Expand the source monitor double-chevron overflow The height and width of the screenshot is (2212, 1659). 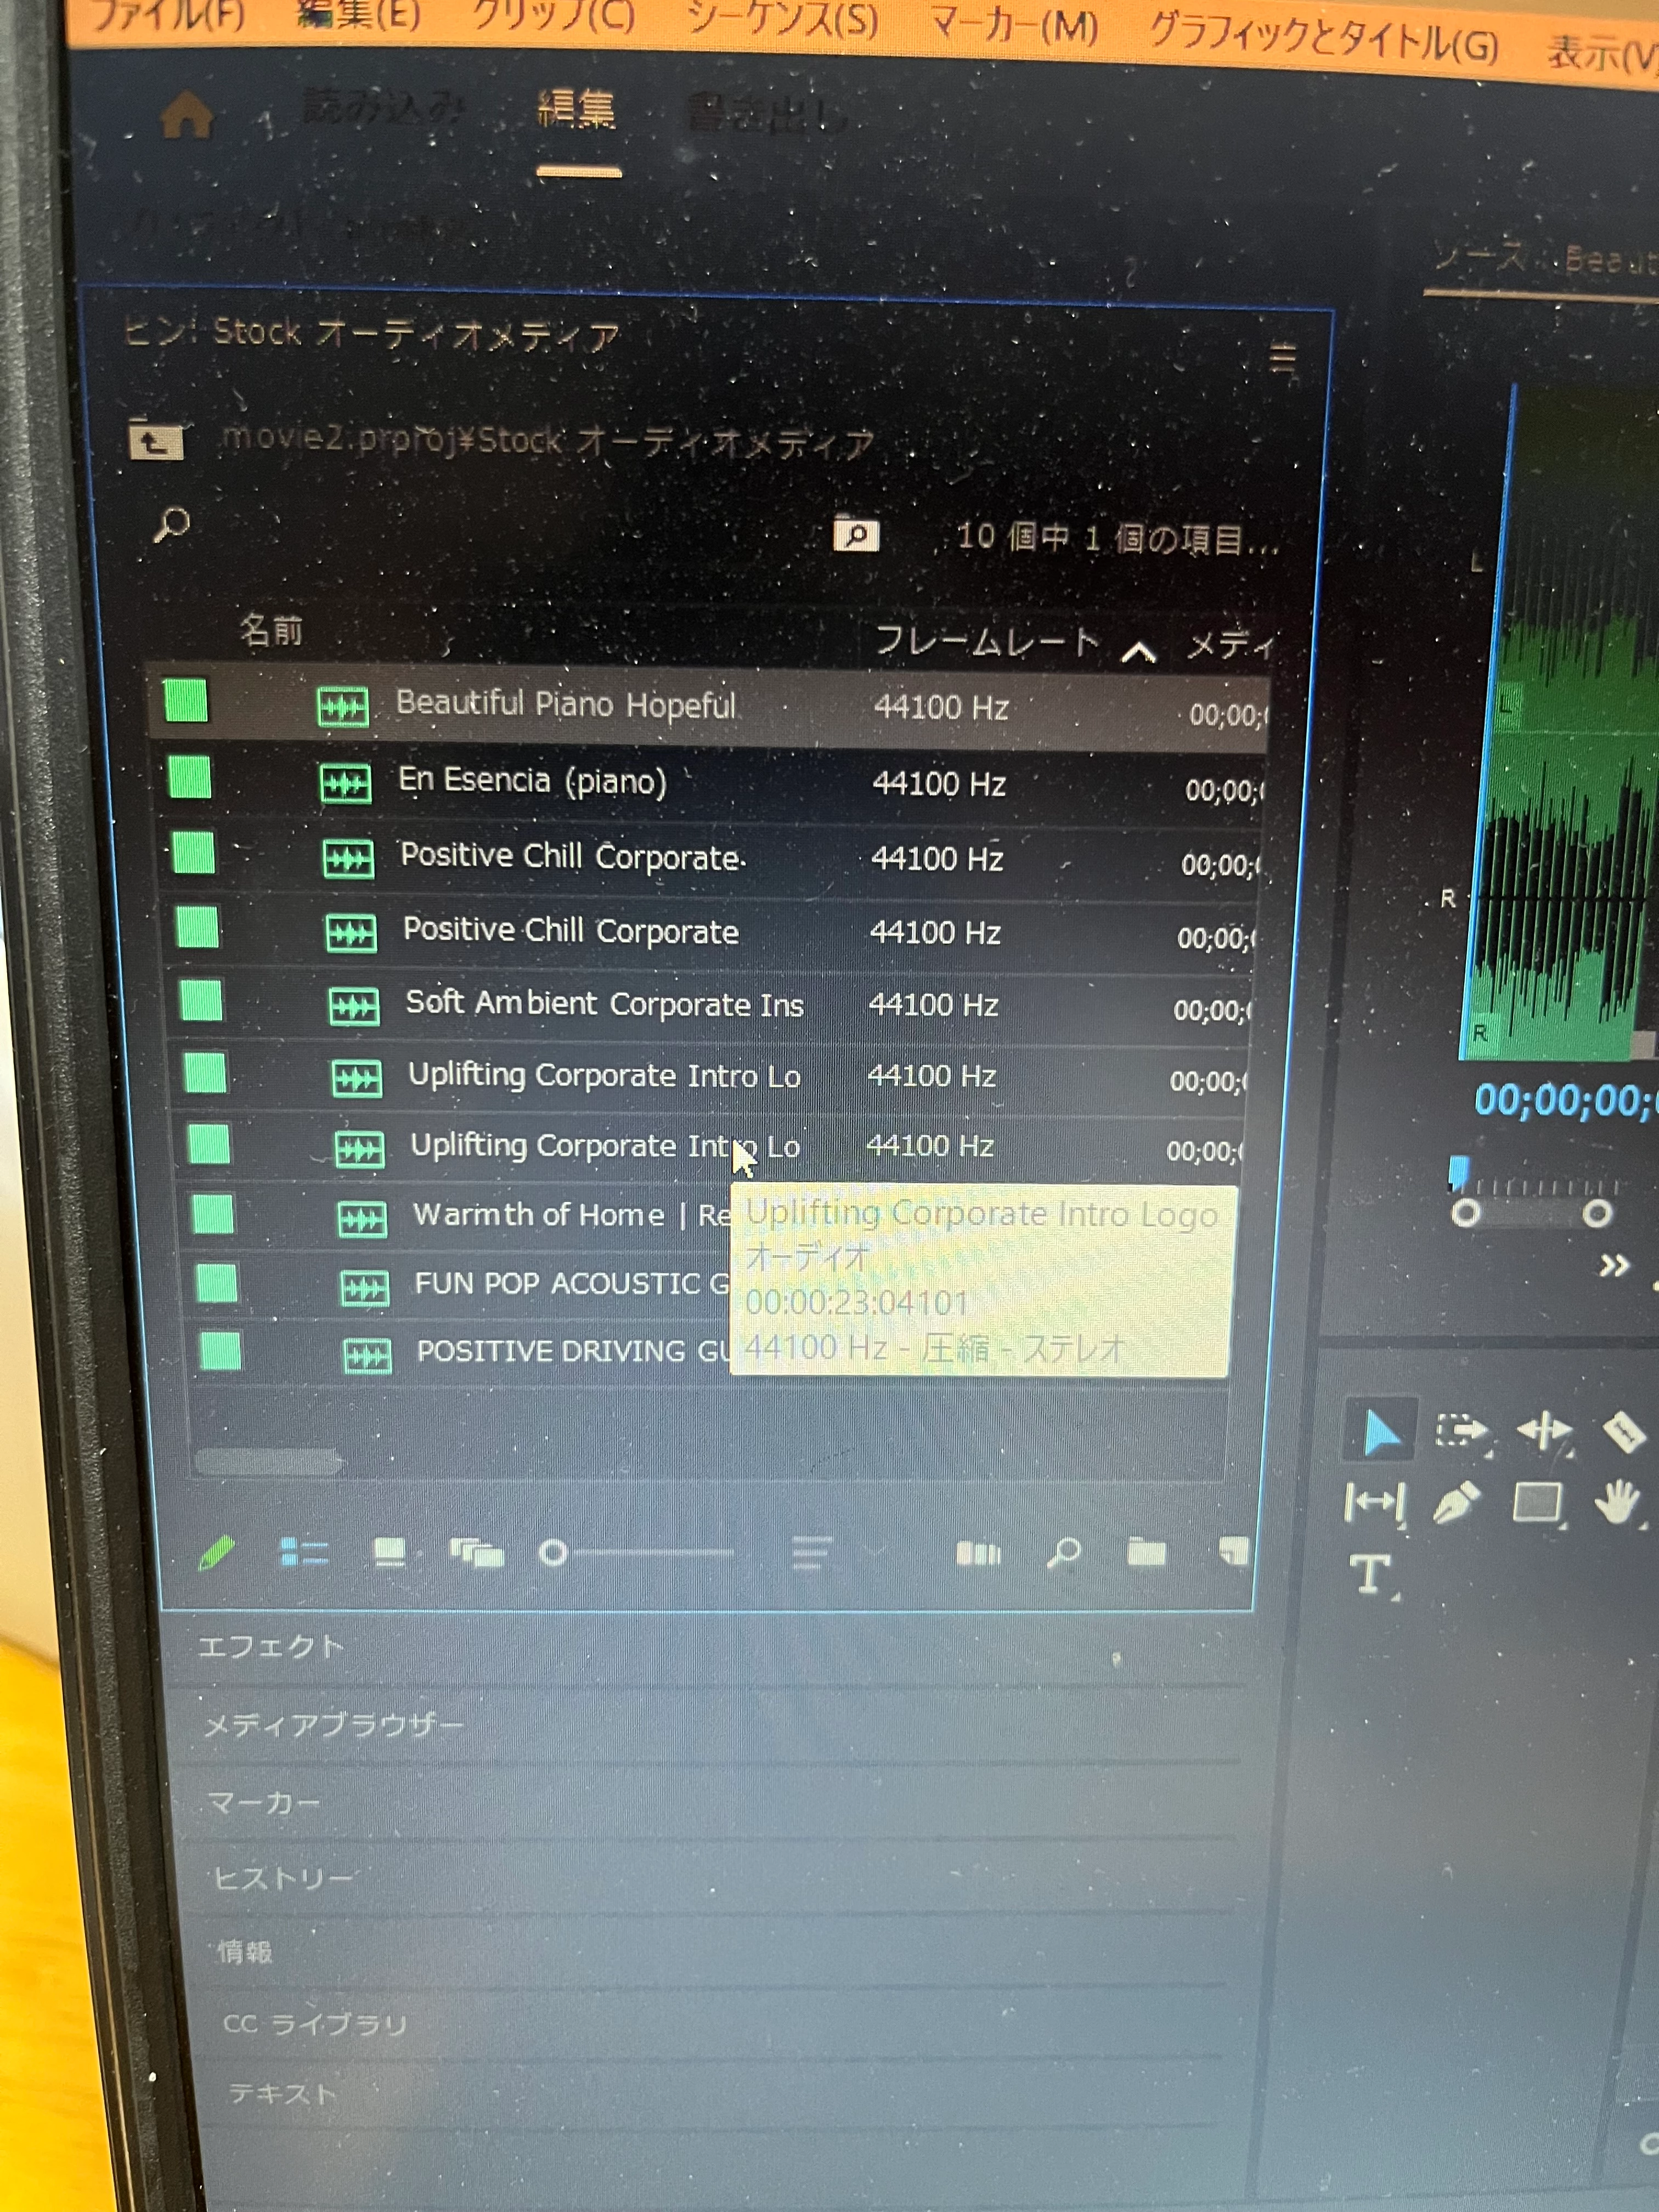(1613, 1266)
